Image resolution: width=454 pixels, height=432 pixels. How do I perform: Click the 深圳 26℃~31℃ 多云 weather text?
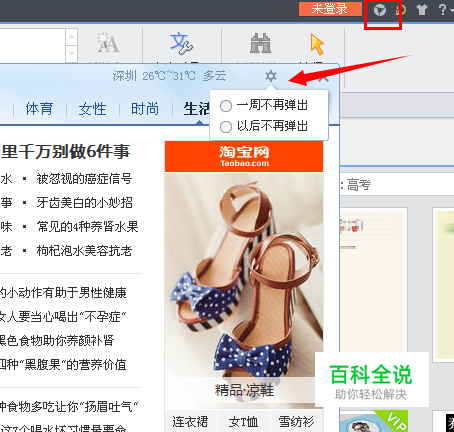[x=170, y=76]
